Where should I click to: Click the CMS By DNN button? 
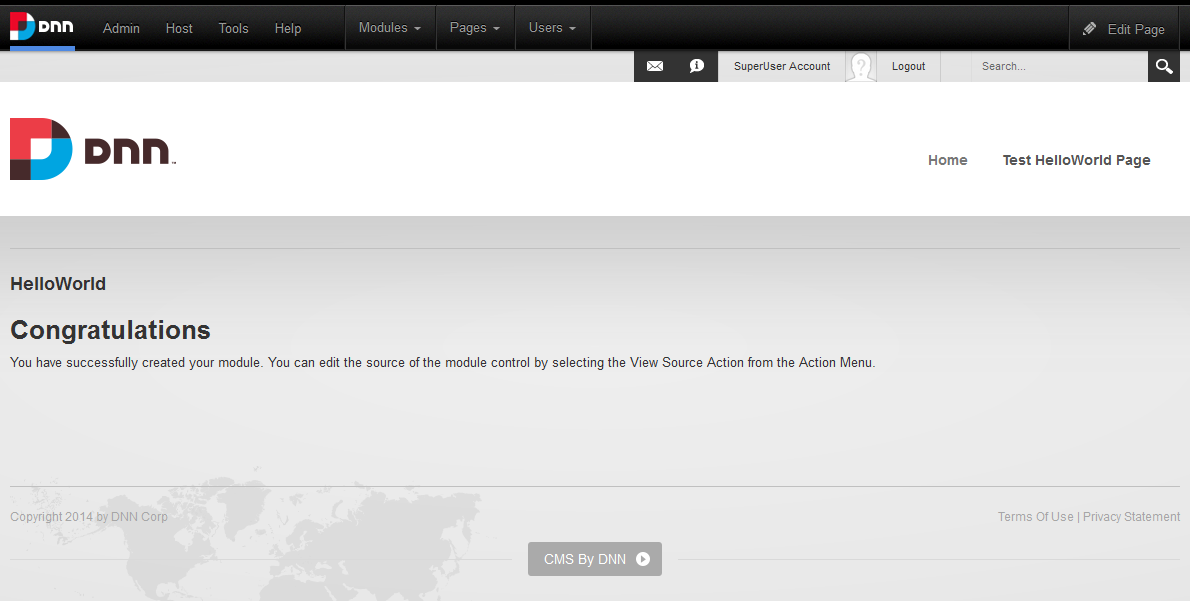(595, 559)
